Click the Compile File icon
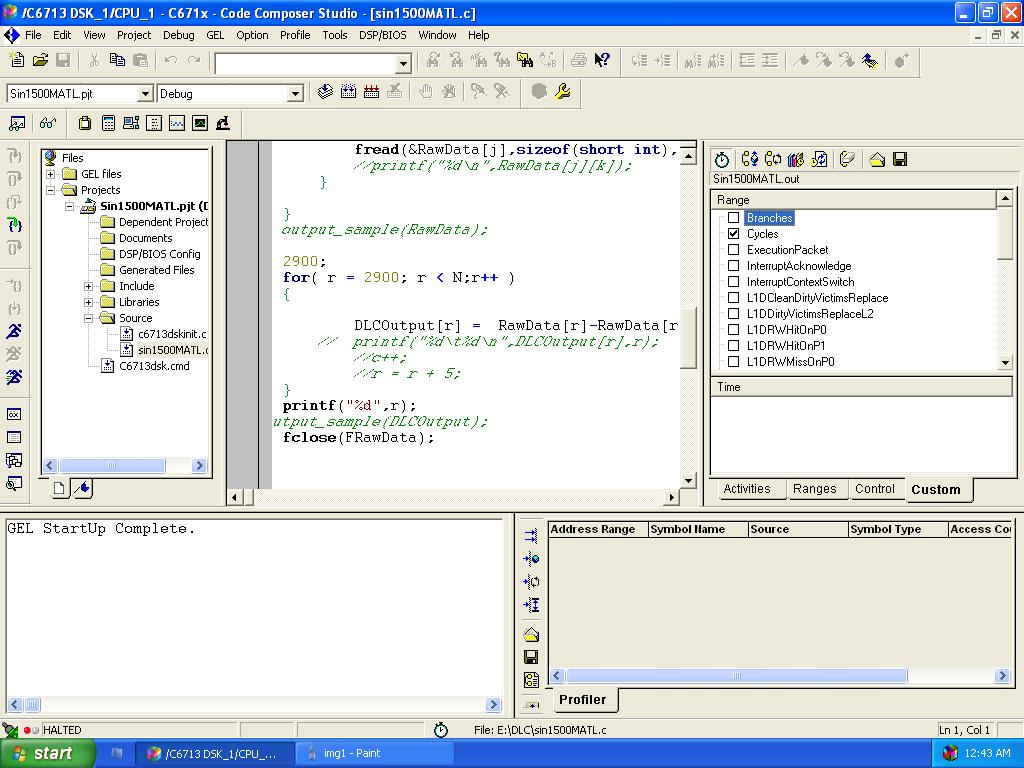 325,92
